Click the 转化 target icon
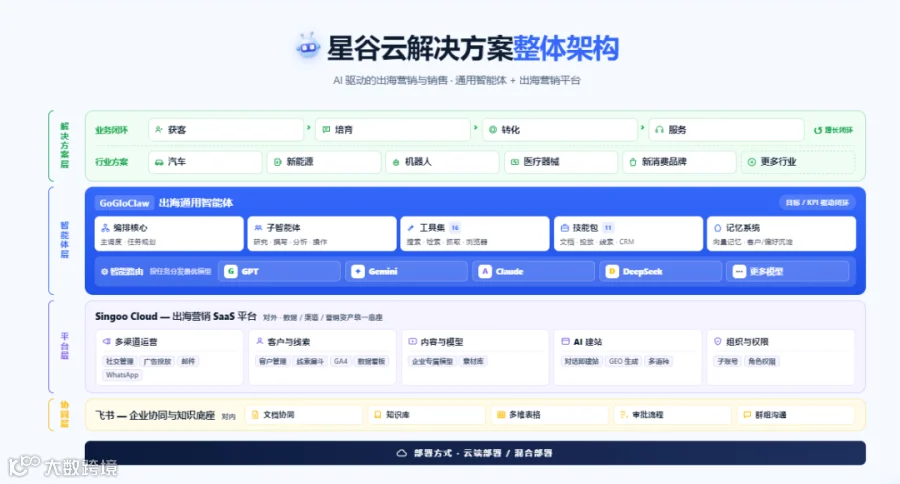The image size is (900, 484). [x=492, y=130]
